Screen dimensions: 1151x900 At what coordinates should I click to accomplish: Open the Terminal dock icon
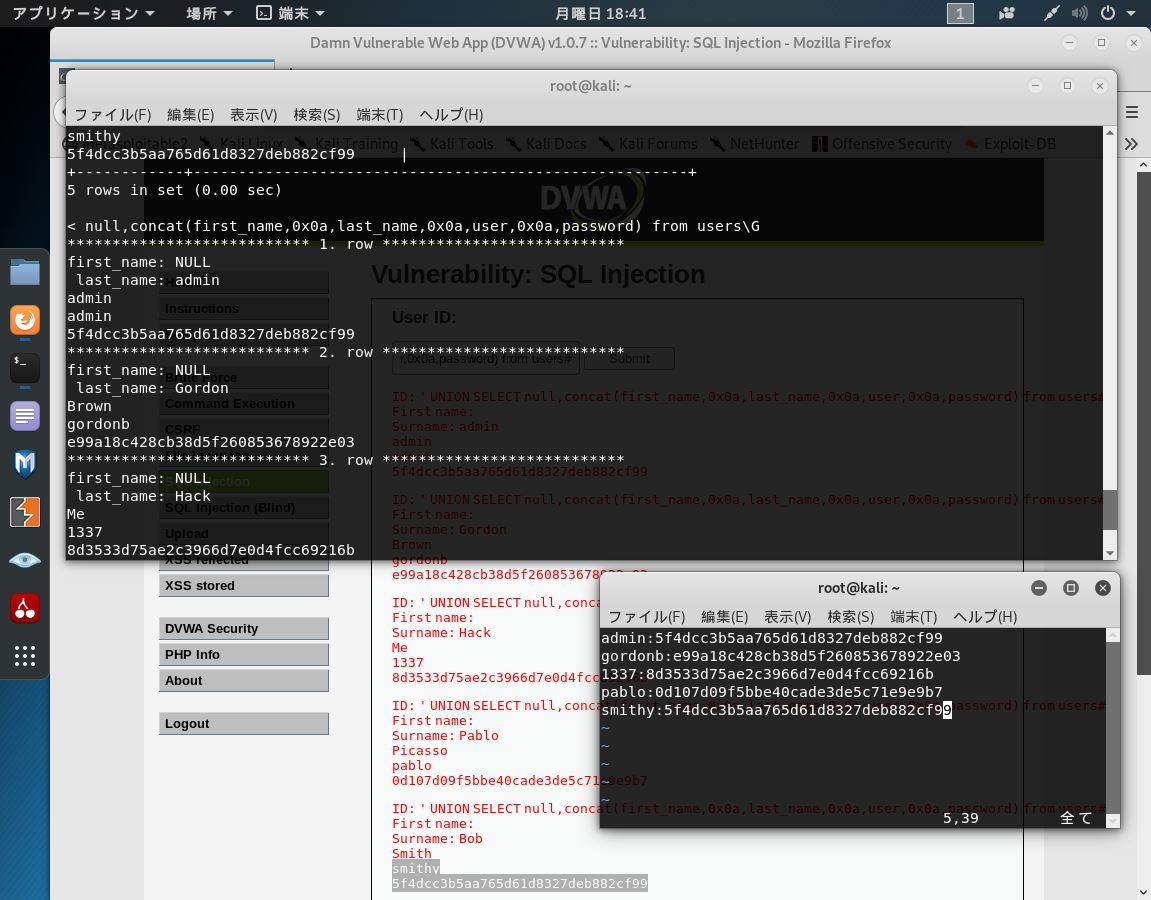[25, 368]
